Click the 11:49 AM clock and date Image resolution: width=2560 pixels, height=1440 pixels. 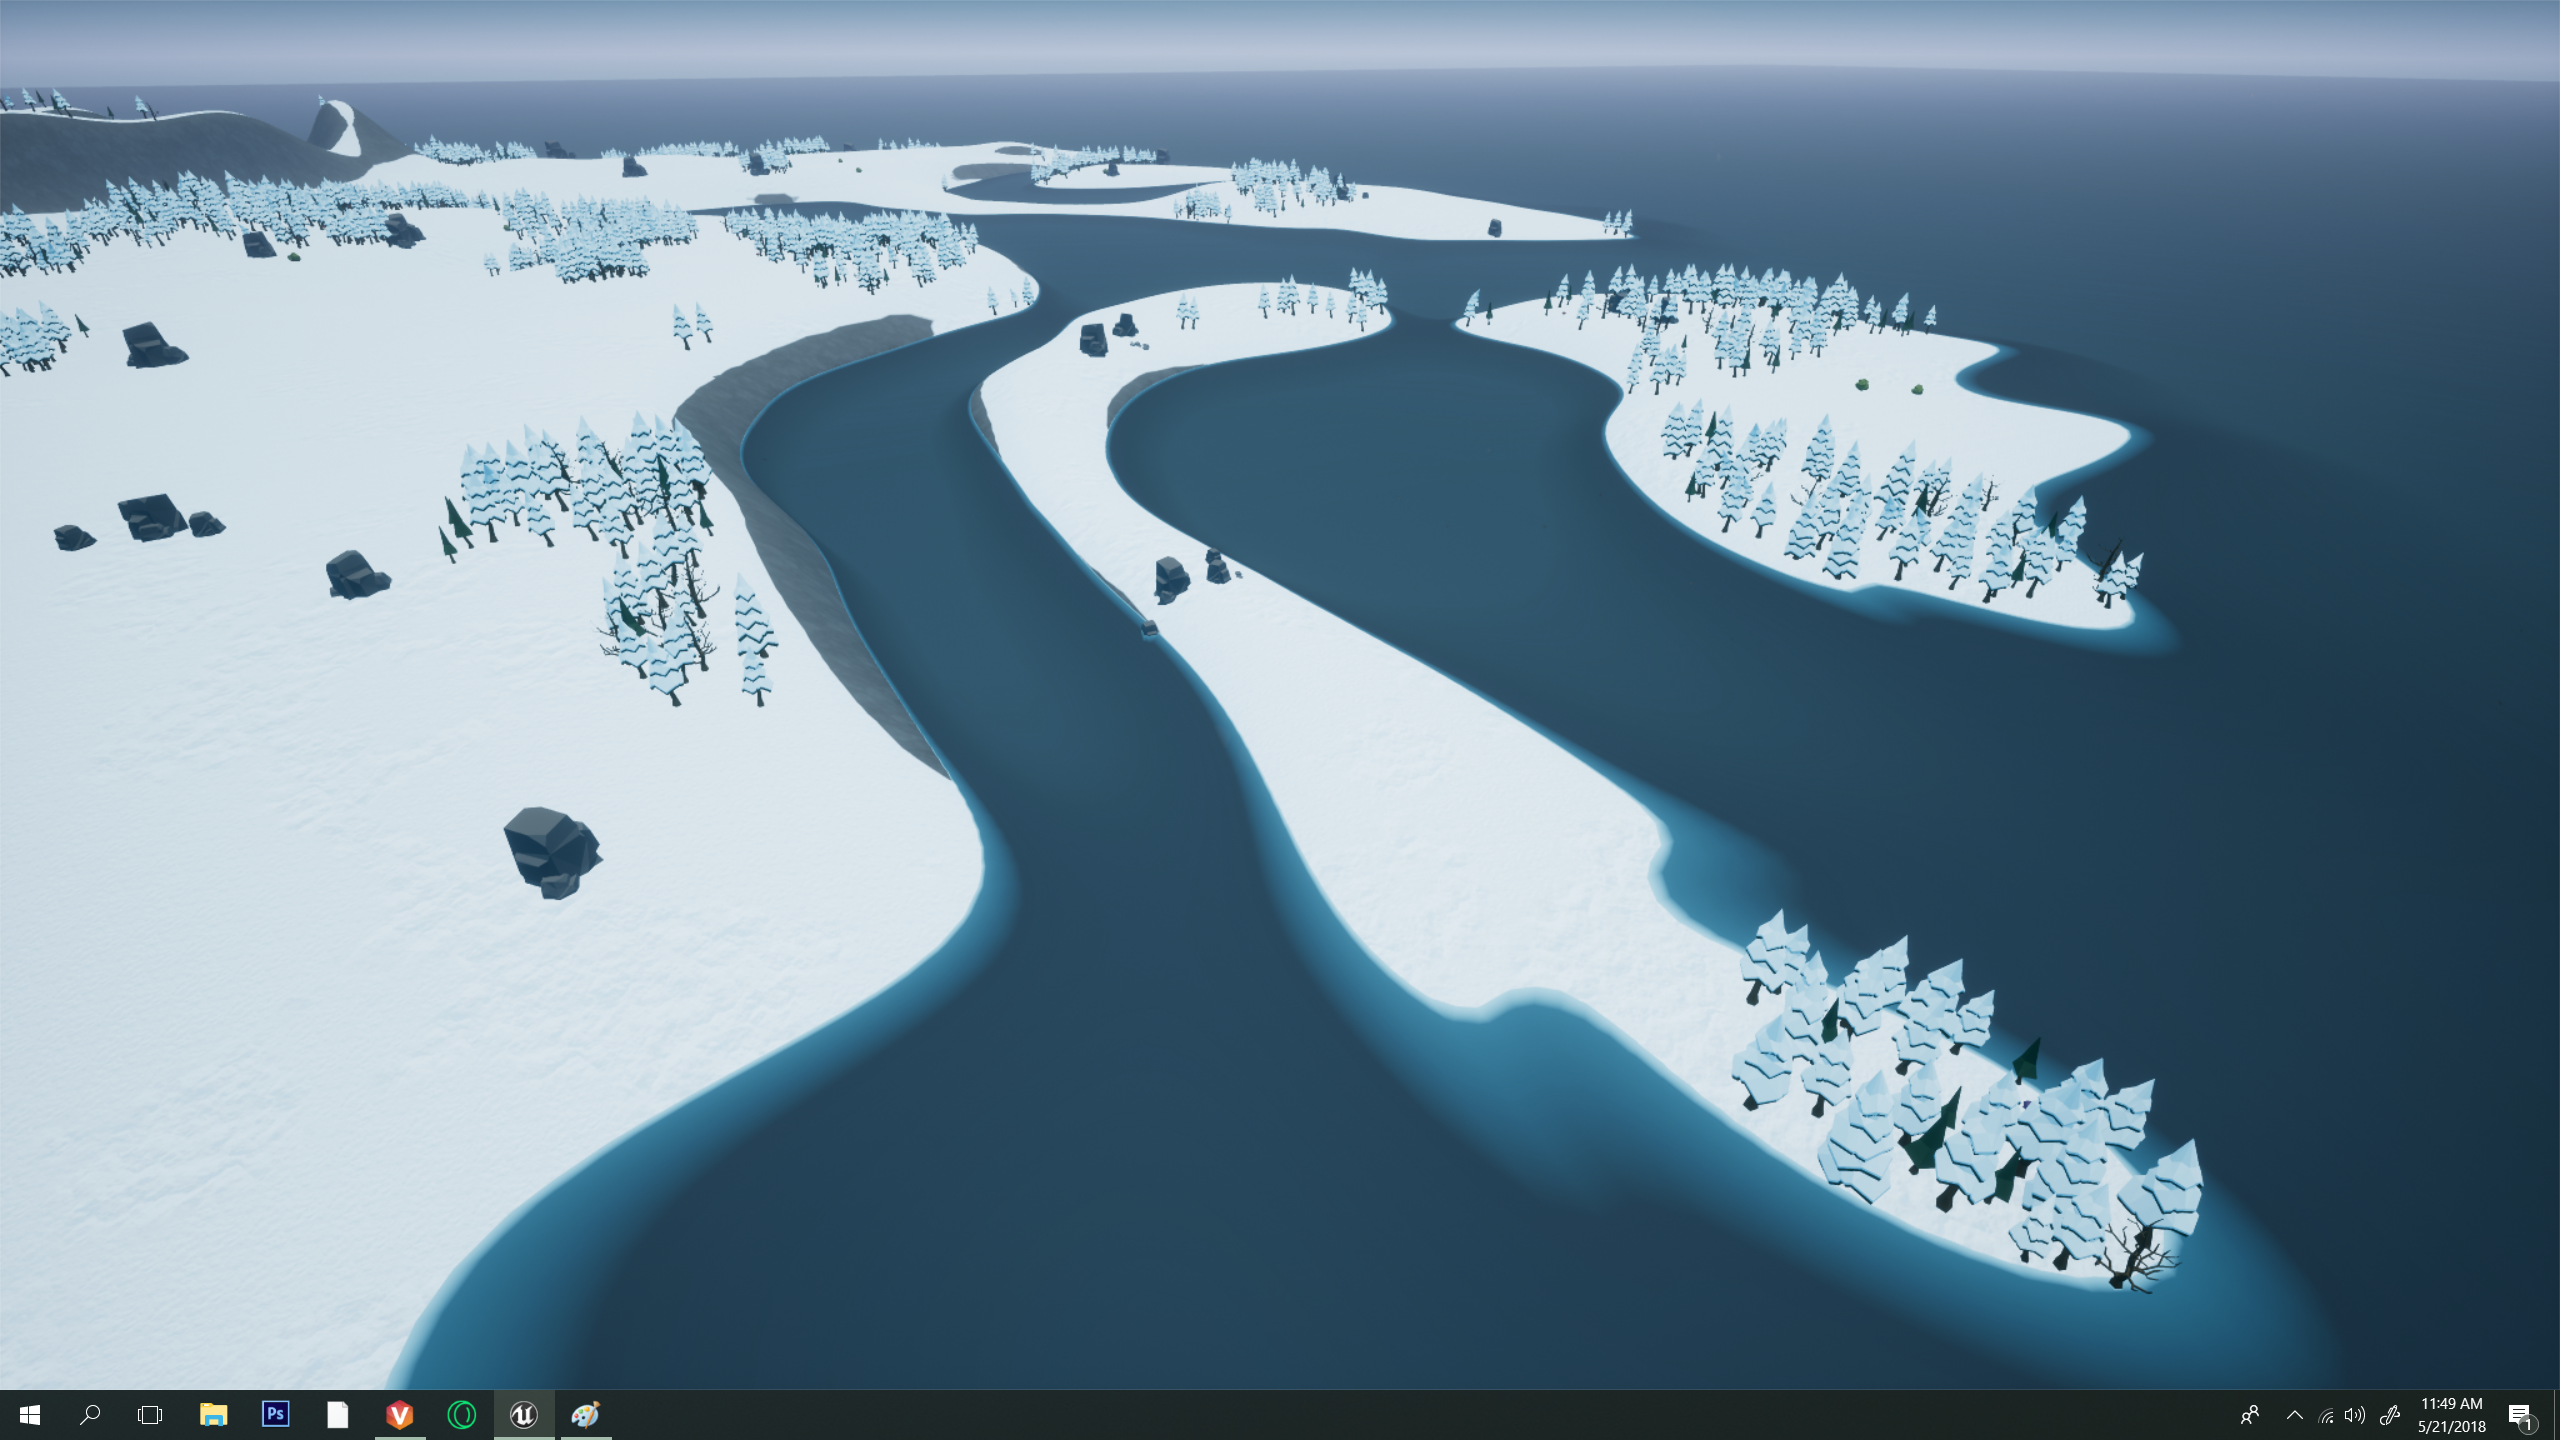[x=2451, y=1415]
